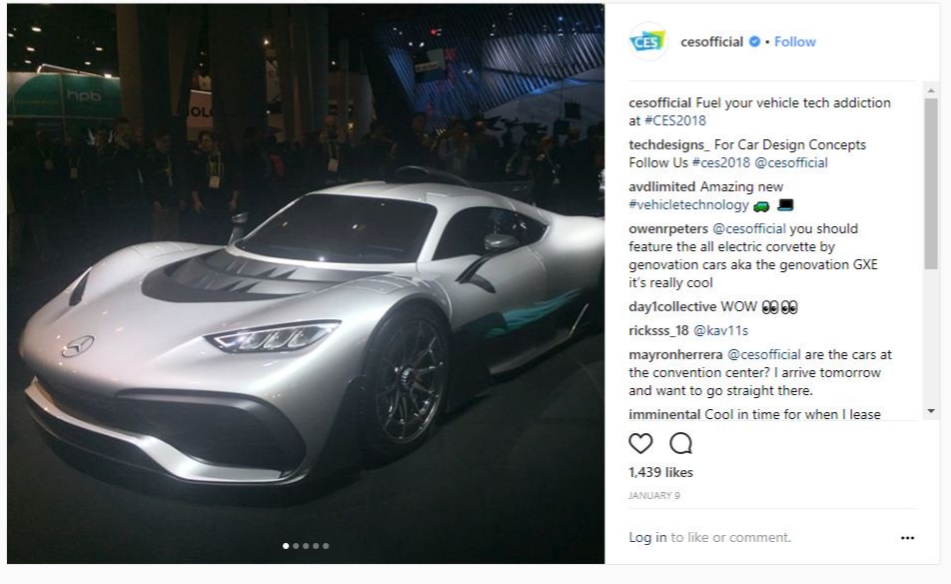Click the CES profile avatar
The height and width of the screenshot is (584, 951).
click(x=648, y=41)
